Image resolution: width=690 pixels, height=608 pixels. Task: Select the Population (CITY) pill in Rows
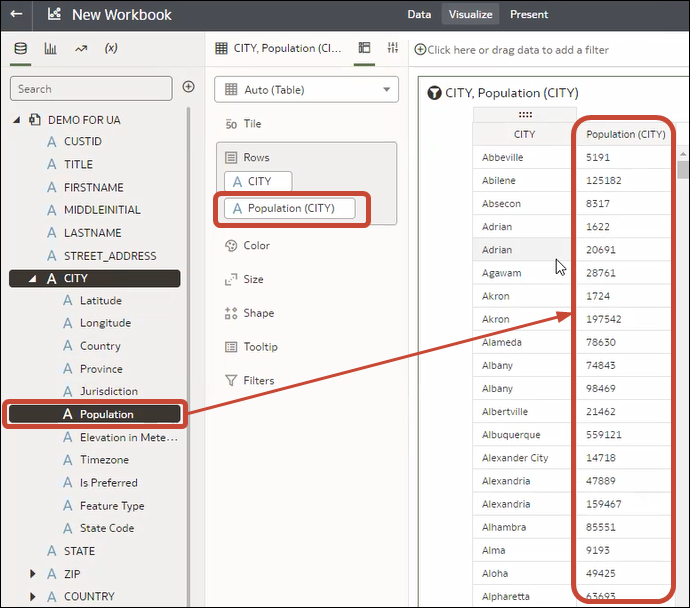pyautogui.click(x=290, y=208)
